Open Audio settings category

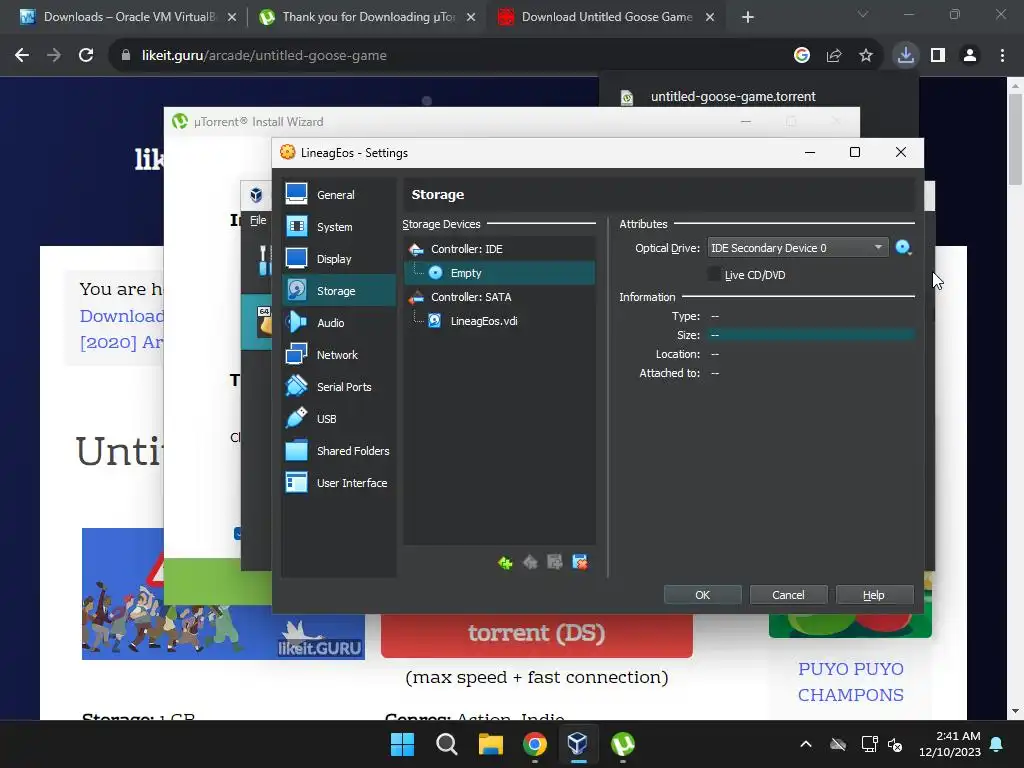(x=338, y=323)
